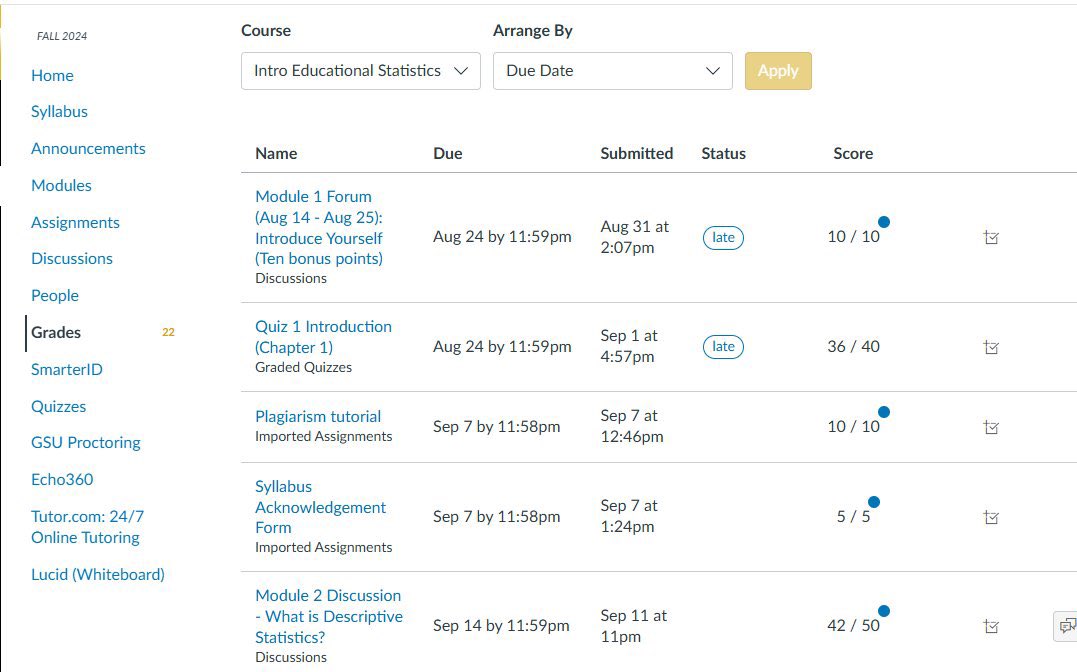Clear the blue dot indicator beside 5 / 5

[872, 502]
